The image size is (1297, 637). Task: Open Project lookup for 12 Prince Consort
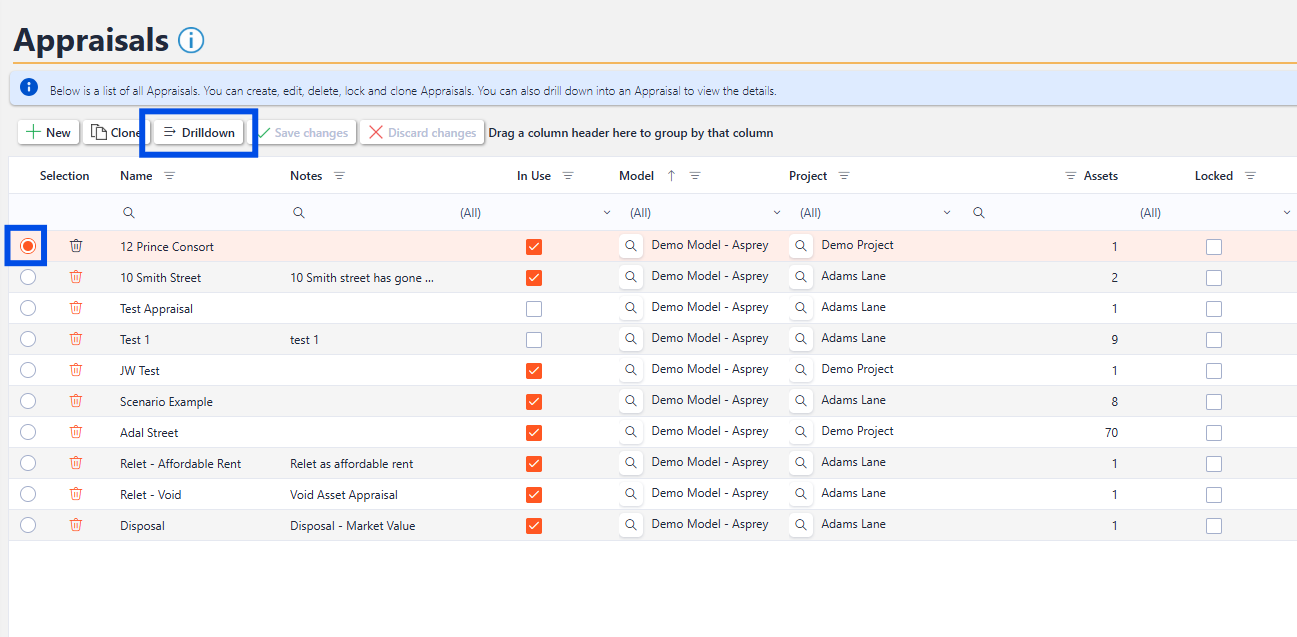[x=801, y=246]
